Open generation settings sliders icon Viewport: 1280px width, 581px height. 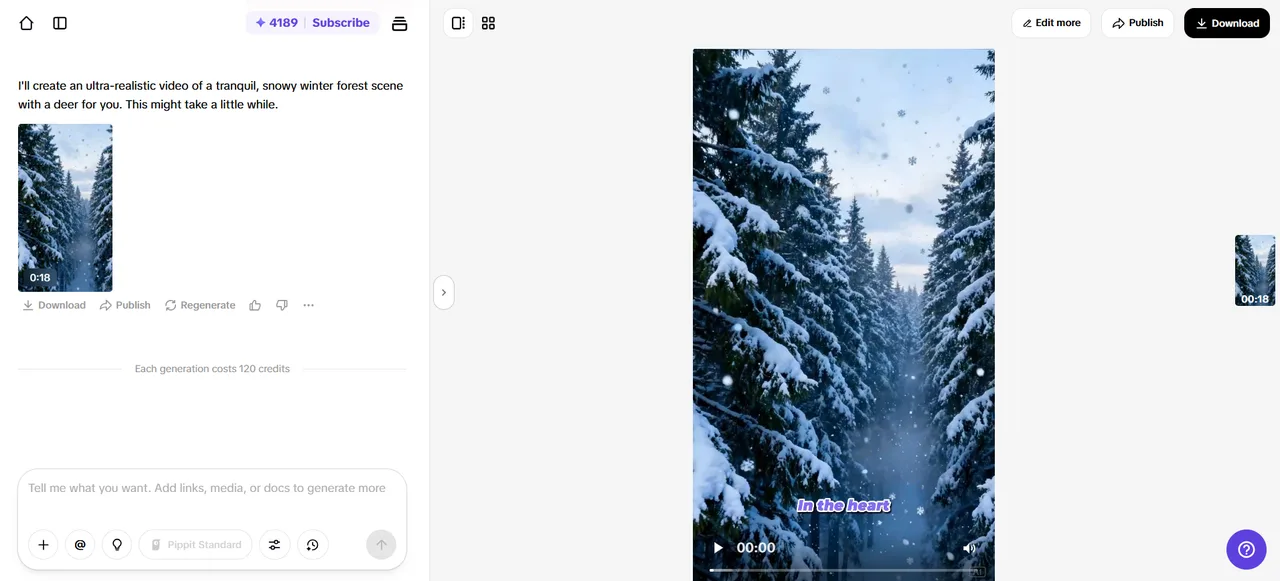click(274, 545)
